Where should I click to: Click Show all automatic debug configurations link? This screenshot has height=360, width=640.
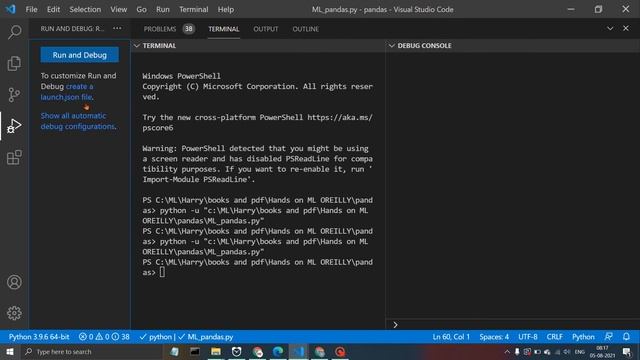[78, 121]
